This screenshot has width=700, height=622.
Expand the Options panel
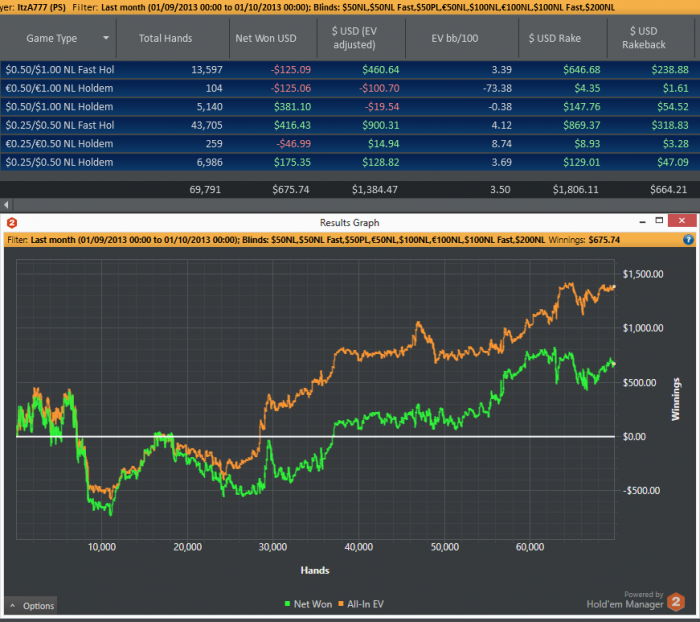point(31,605)
